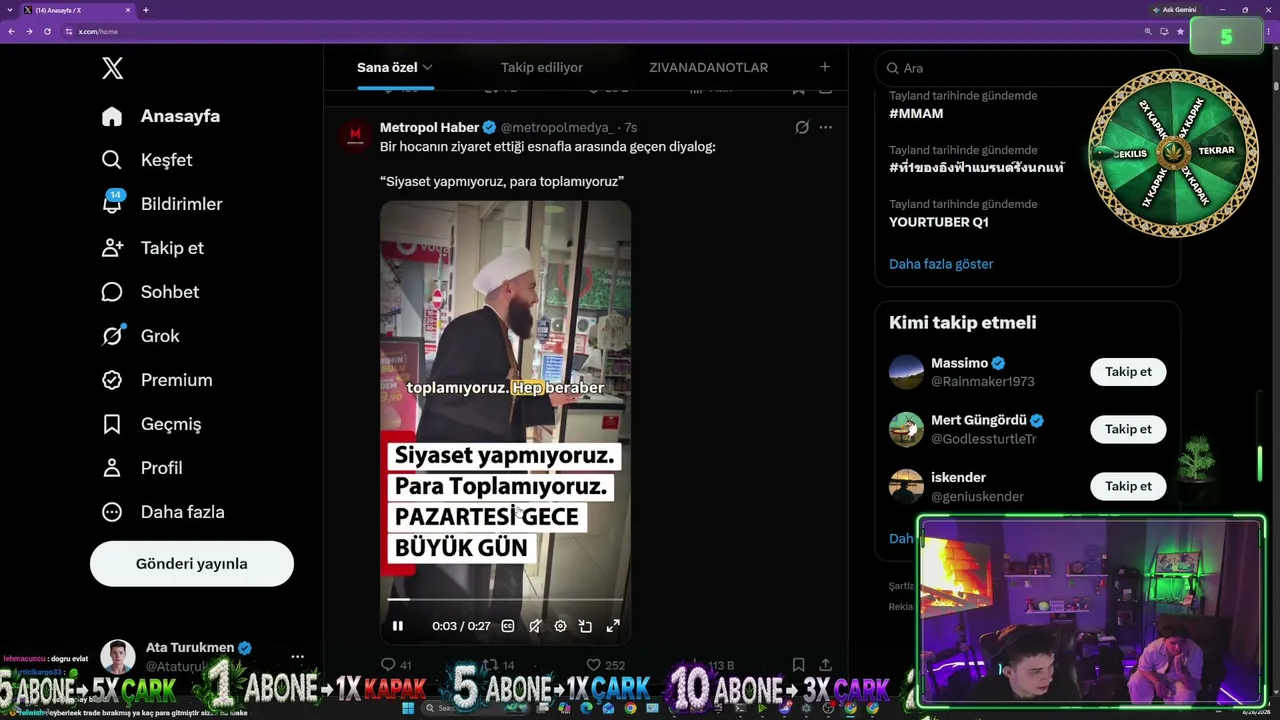
Task: Open video settings gear
Action: click(x=561, y=626)
